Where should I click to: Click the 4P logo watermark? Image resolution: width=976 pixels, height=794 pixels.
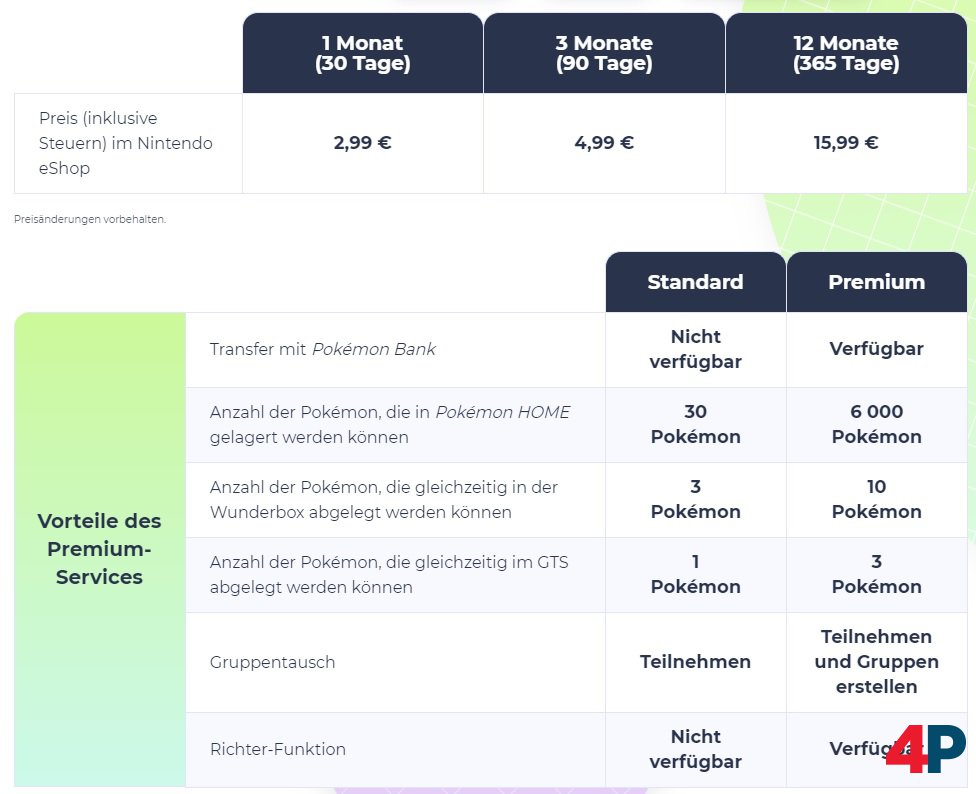coord(925,748)
